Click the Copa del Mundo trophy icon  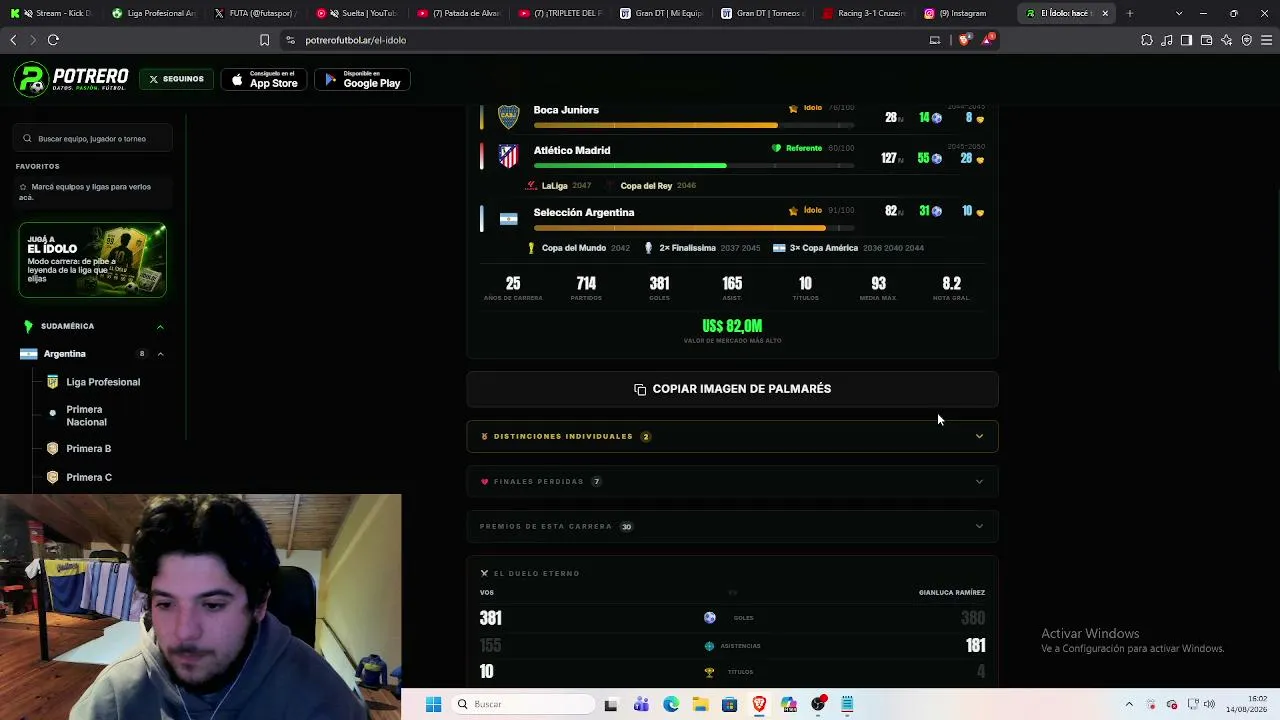532,248
